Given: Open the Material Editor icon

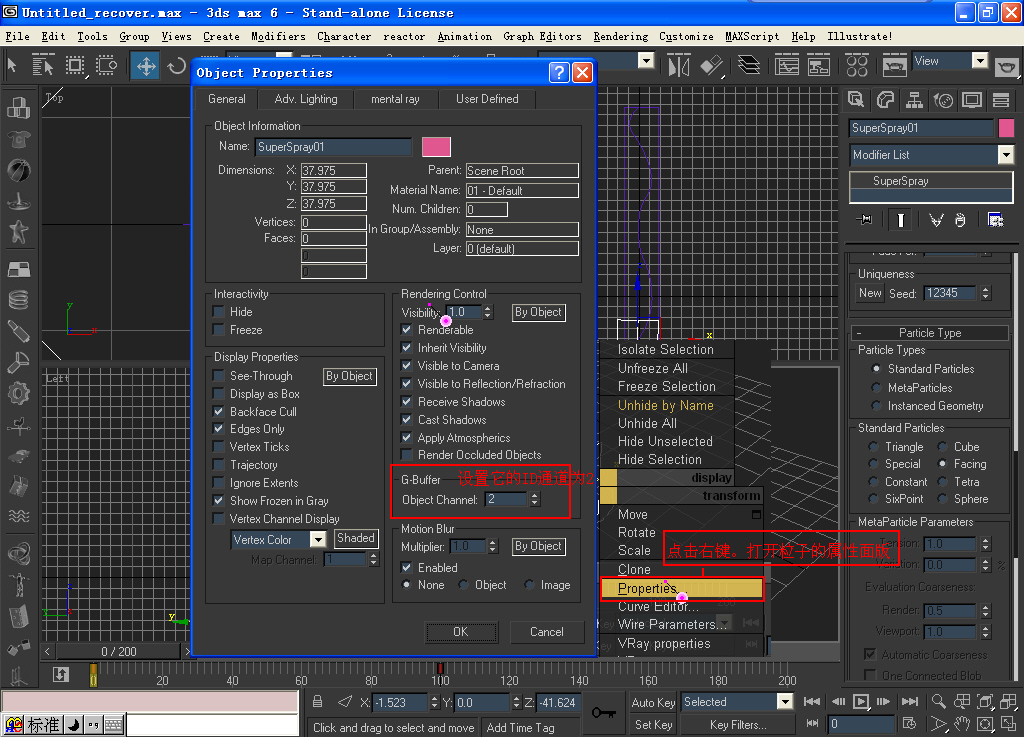Looking at the screenshot, I should (857, 66).
